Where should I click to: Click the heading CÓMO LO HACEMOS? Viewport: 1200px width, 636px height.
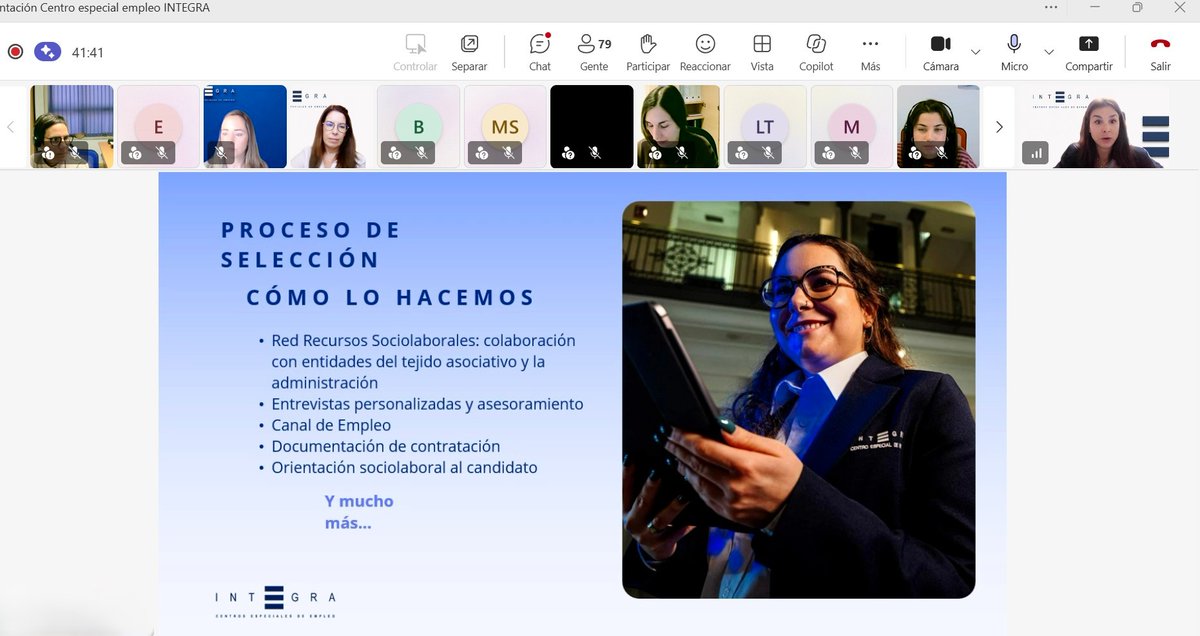tap(391, 297)
